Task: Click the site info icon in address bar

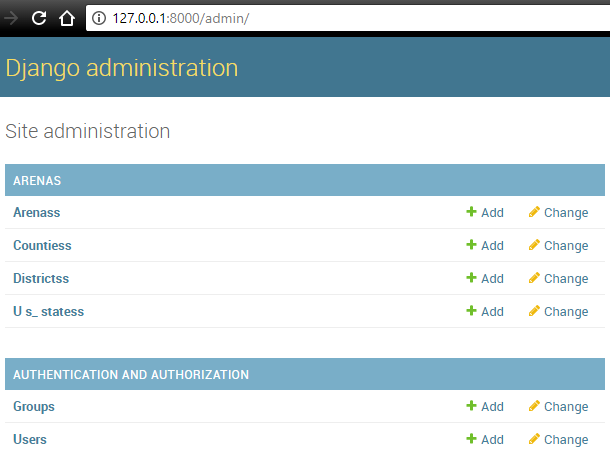Action: click(99, 18)
